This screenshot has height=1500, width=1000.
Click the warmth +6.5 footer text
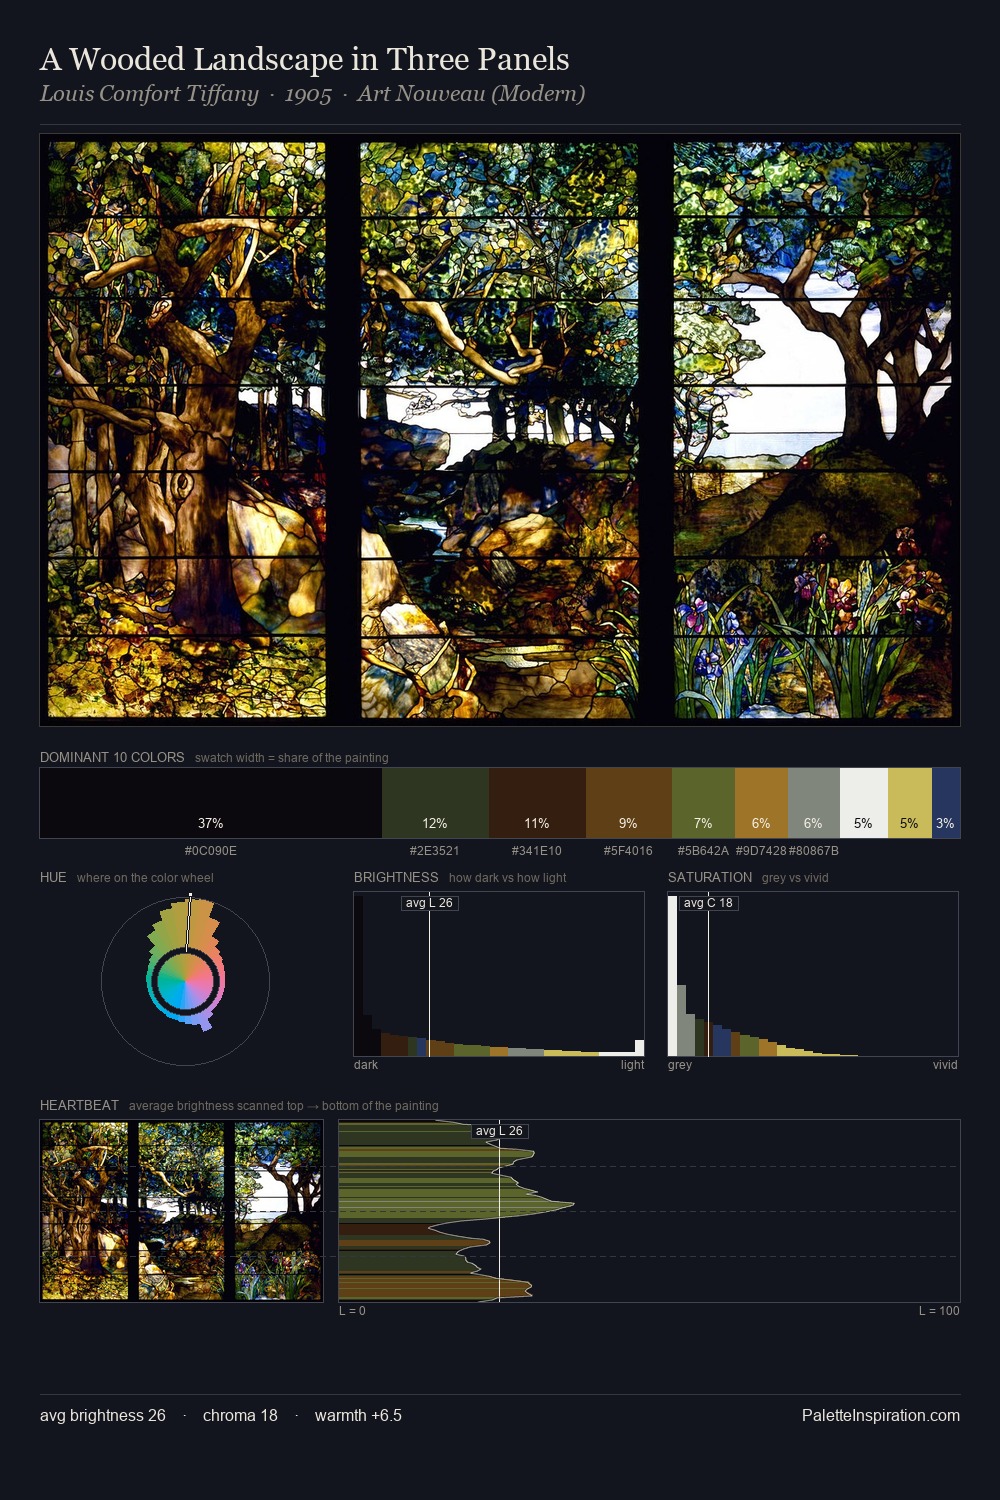(358, 1416)
